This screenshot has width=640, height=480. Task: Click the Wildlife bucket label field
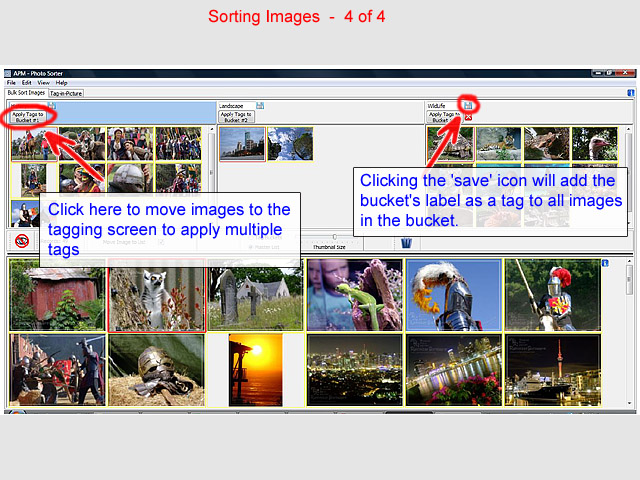pyautogui.click(x=444, y=106)
